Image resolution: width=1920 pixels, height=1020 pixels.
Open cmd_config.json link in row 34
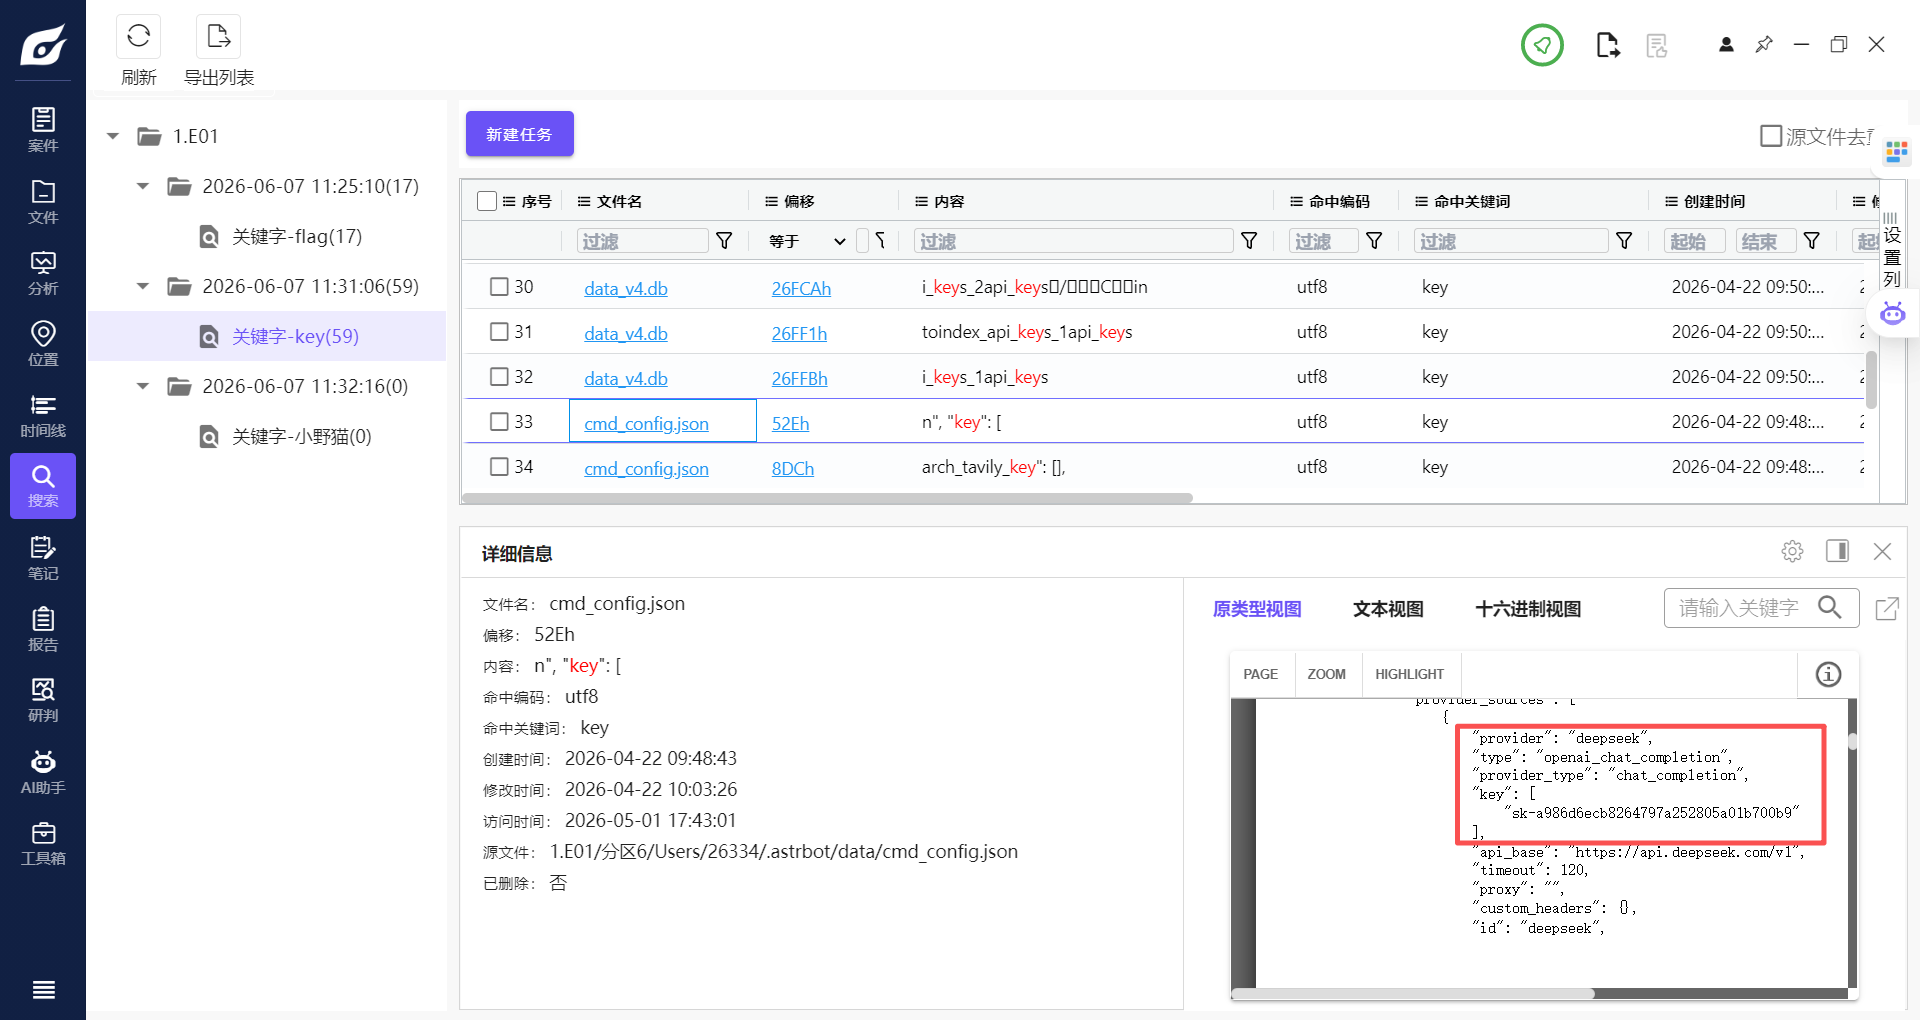click(x=646, y=468)
